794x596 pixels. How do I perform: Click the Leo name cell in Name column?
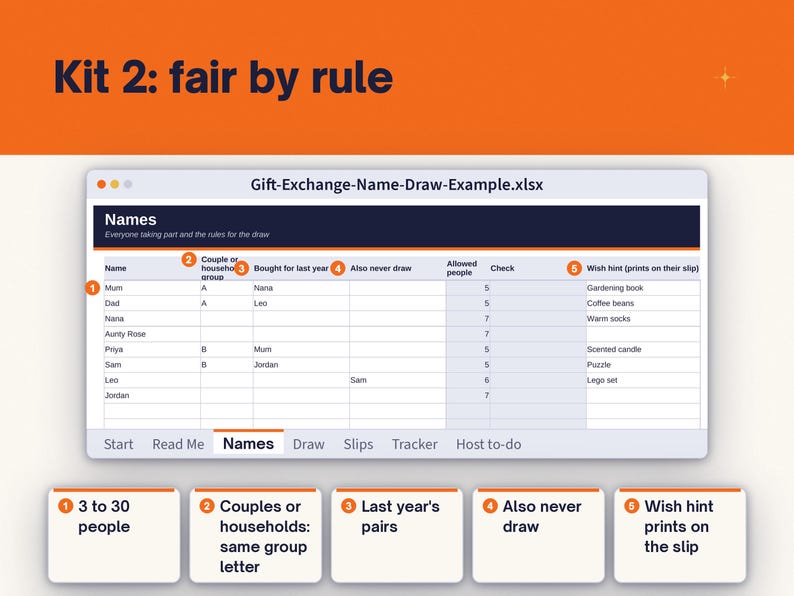[x=152, y=380]
